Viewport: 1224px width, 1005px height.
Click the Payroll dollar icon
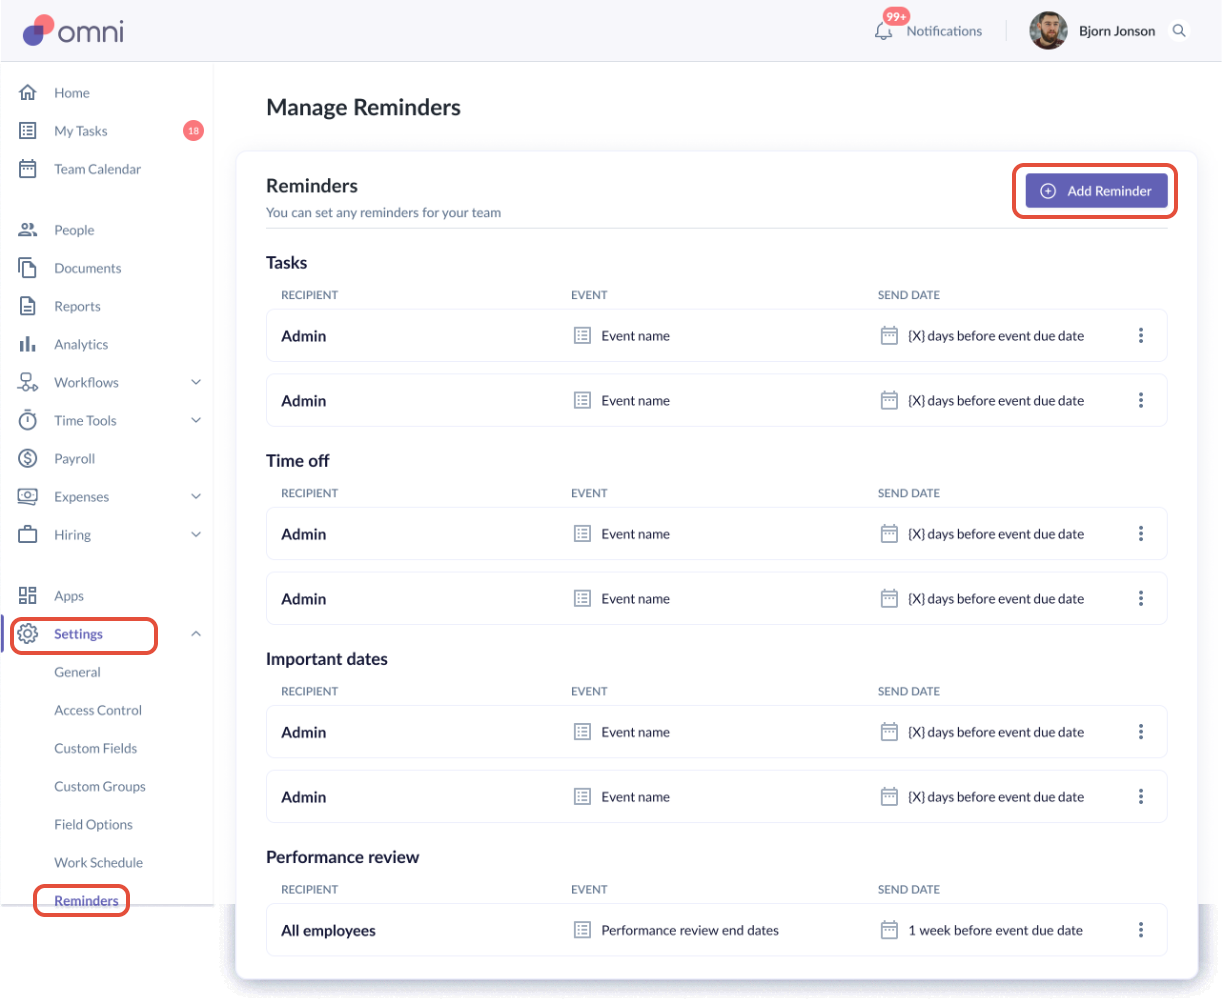28,458
